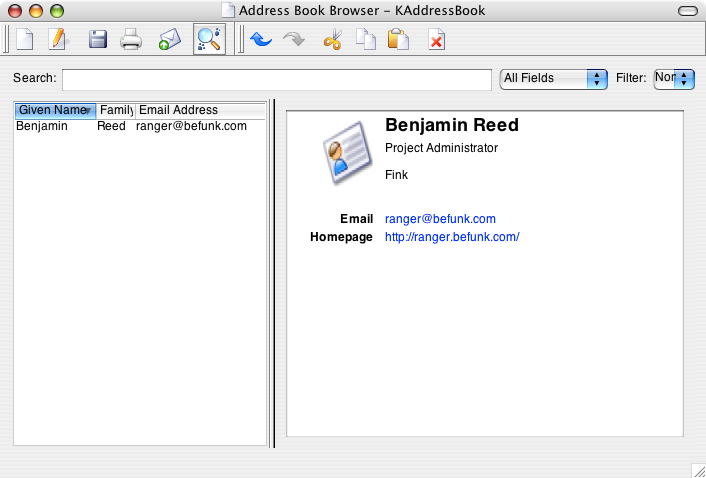706x478 pixels.
Task: Toggle the incremental search bar icon
Action: click(209, 39)
